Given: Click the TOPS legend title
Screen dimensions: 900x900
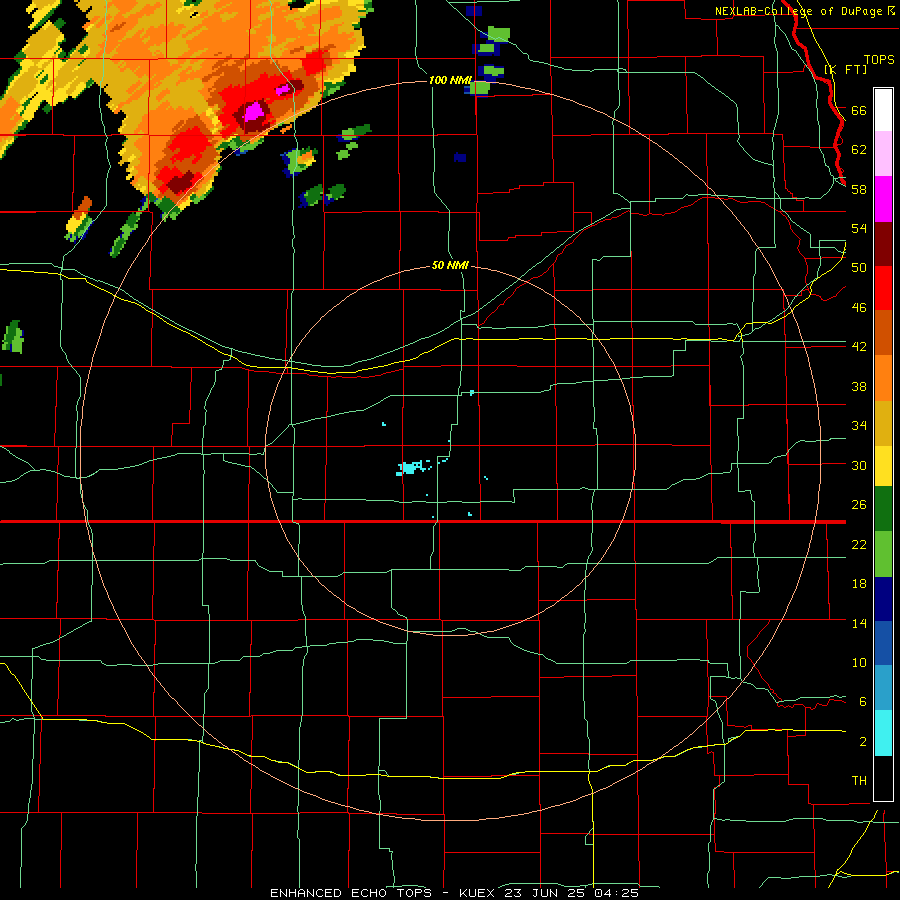Looking at the screenshot, I should (x=879, y=59).
